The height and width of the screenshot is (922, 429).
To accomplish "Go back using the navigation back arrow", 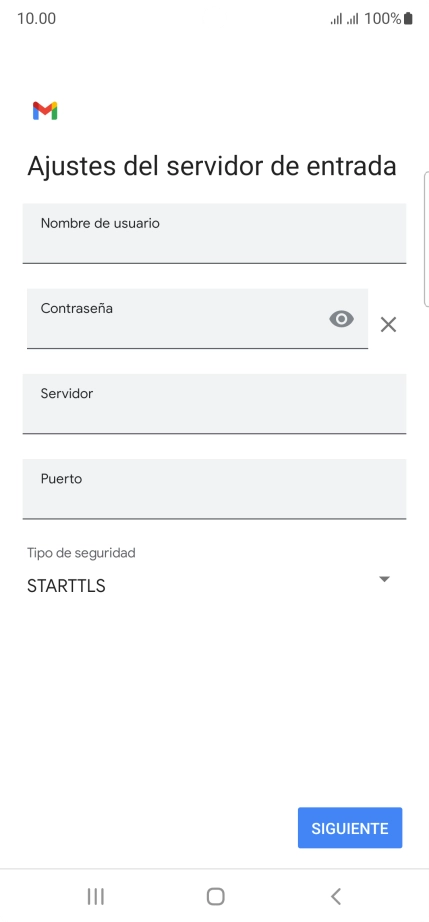I will pos(336,896).
